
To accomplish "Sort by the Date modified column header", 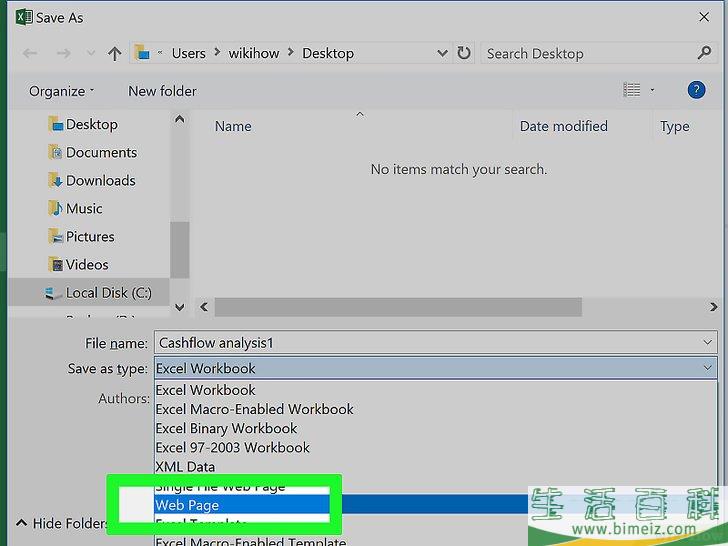I will (563, 126).
